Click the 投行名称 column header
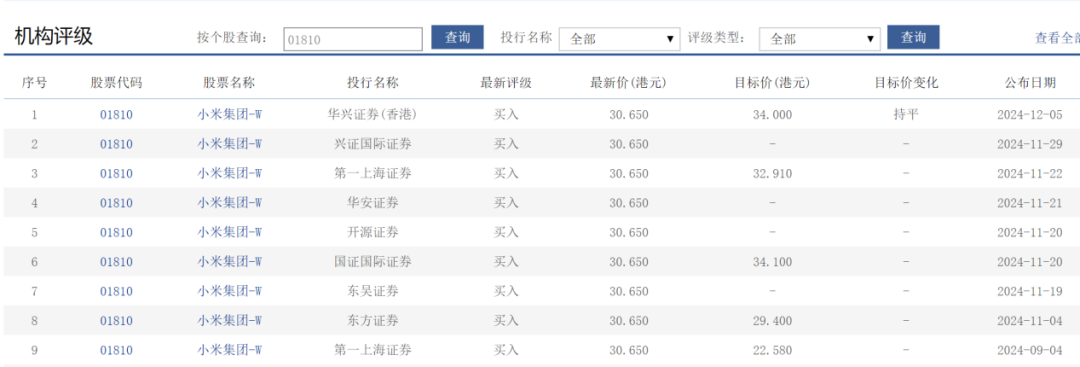Image resolution: width=1080 pixels, height=367 pixels. pyautogui.click(x=373, y=83)
